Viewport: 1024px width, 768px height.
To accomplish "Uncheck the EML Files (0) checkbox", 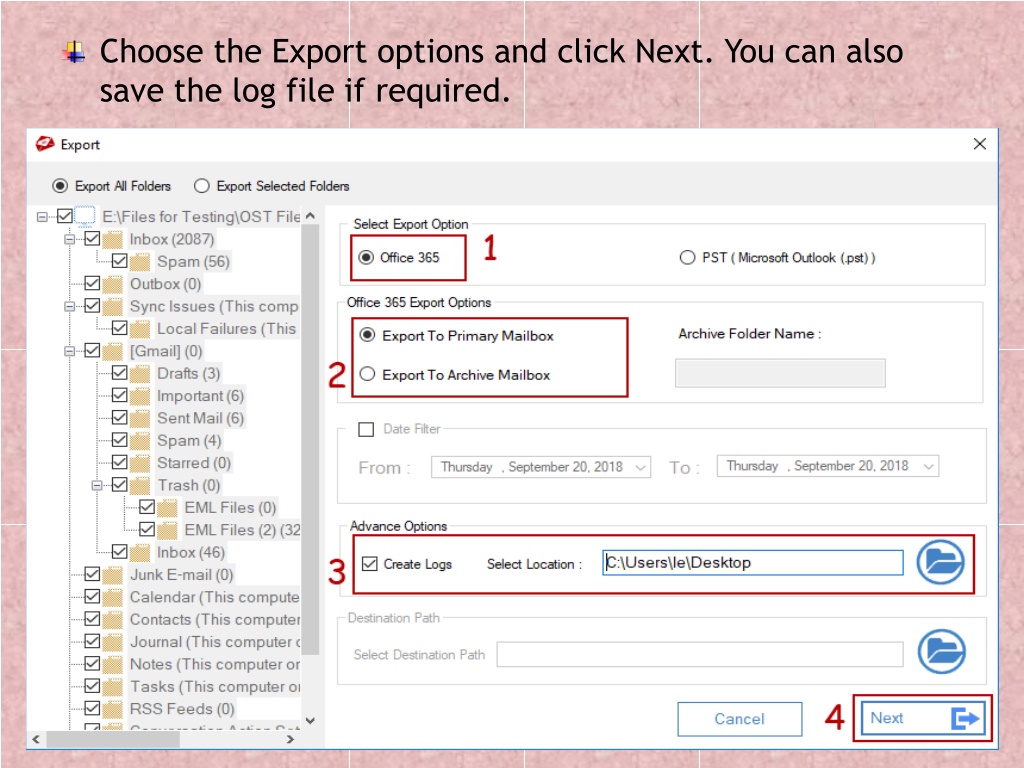I will coord(147,507).
